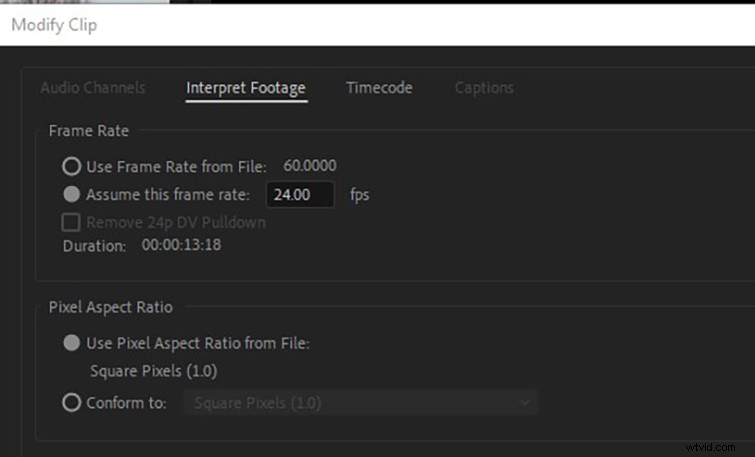Viewport: 755px width, 457px height.
Task: Switch to the Audio Channels tab
Action: (x=92, y=88)
